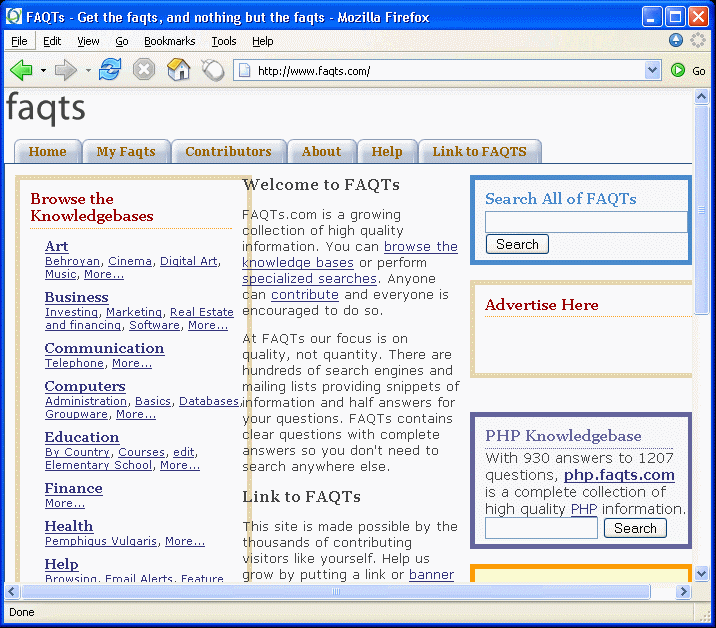Click the horizontal scrollbar right arrow

tap(683, 591)
